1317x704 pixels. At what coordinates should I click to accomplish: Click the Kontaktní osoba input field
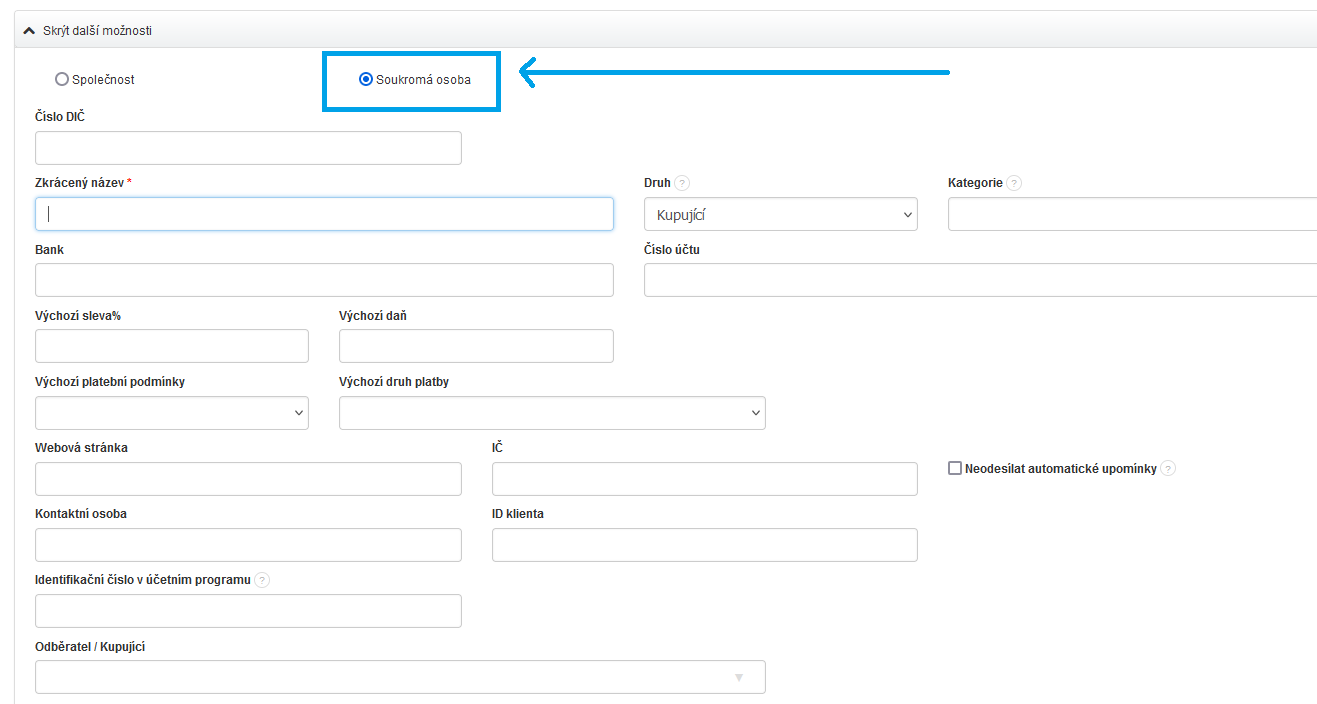(x=248, y=545)
